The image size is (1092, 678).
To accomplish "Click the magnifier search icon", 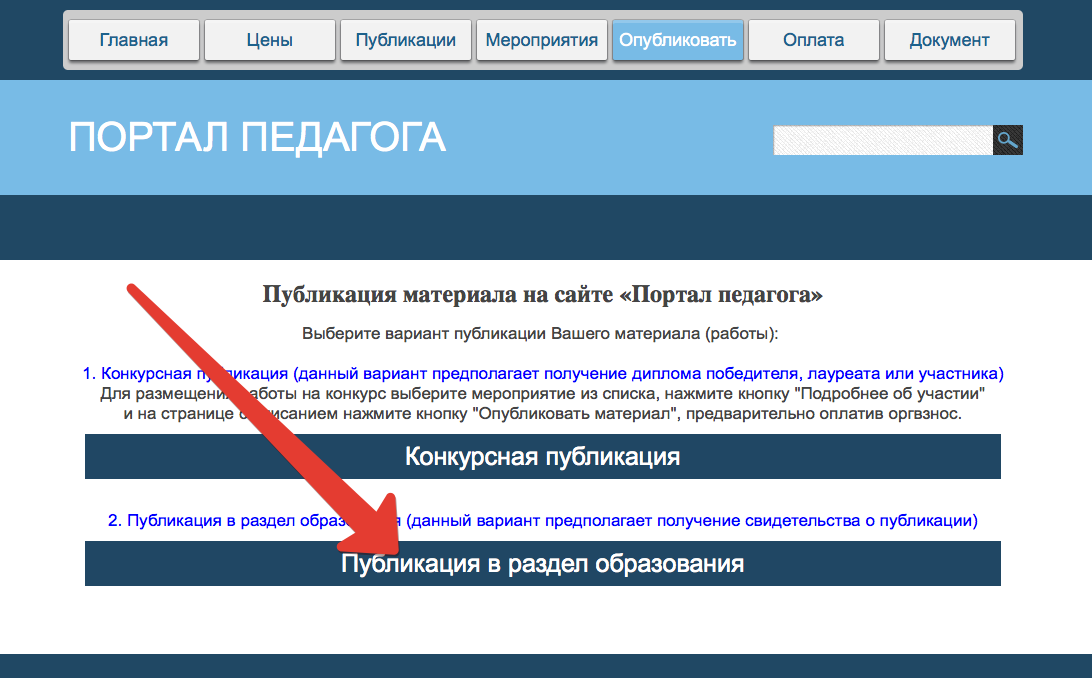I will click(1007, 141).
